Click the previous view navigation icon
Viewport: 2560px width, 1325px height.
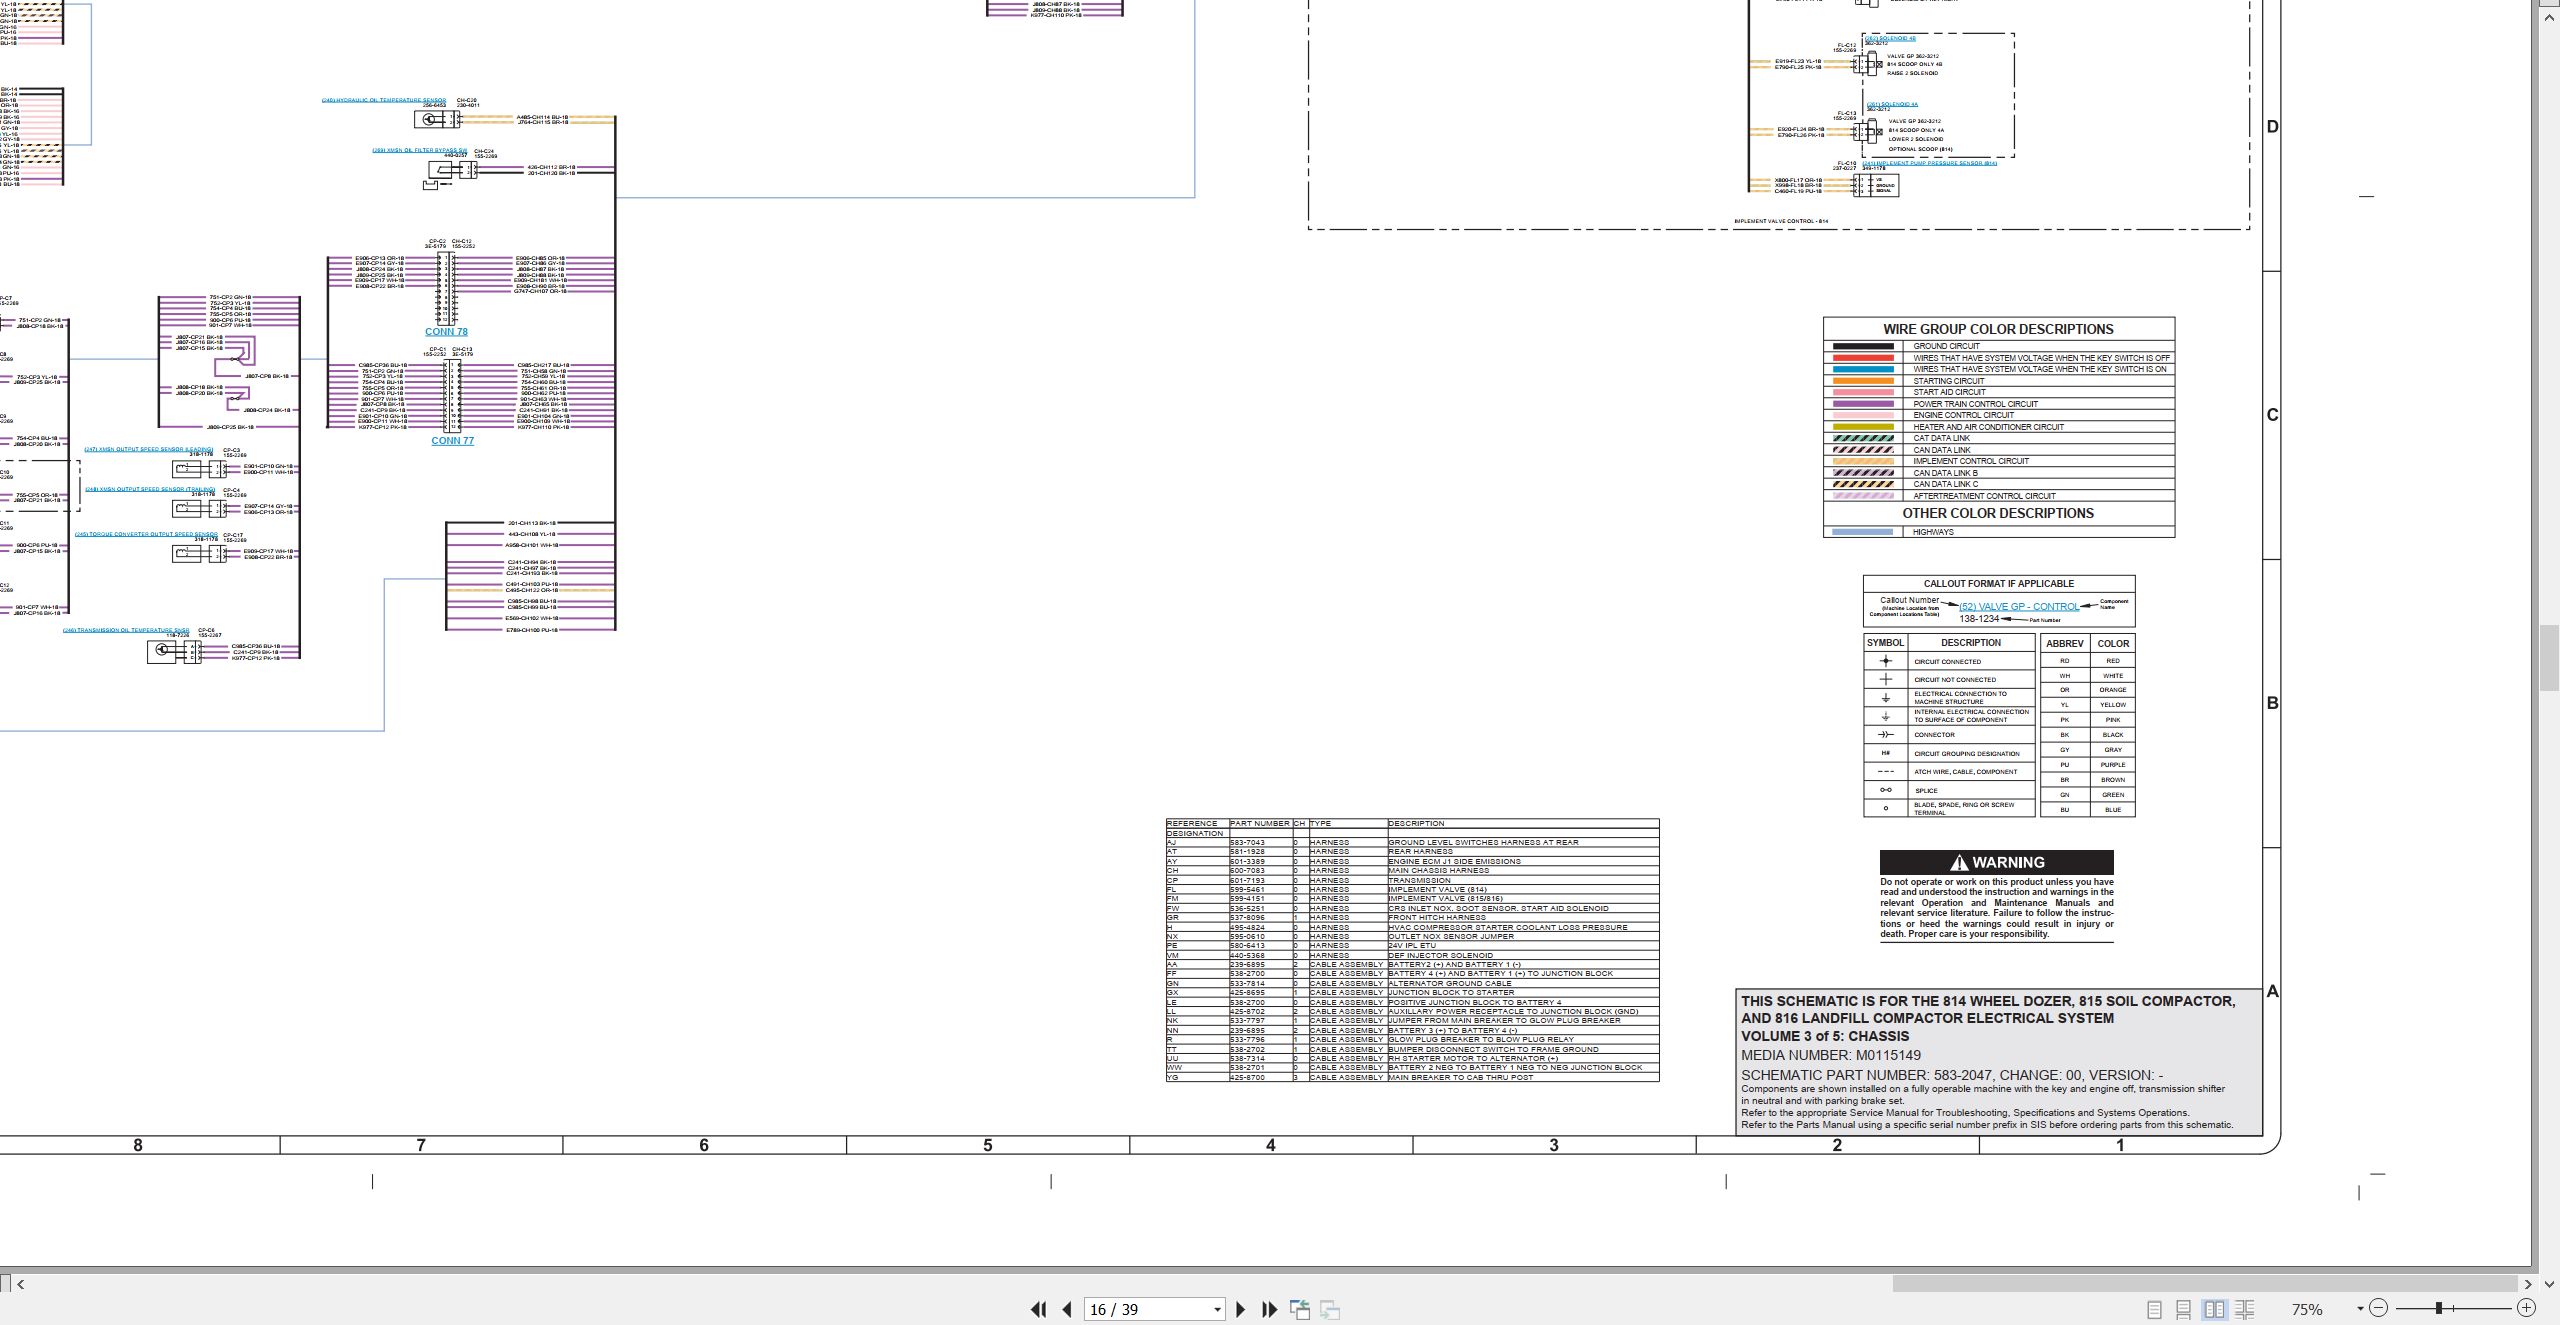pyautogui.click(x=1300, y=1309)
